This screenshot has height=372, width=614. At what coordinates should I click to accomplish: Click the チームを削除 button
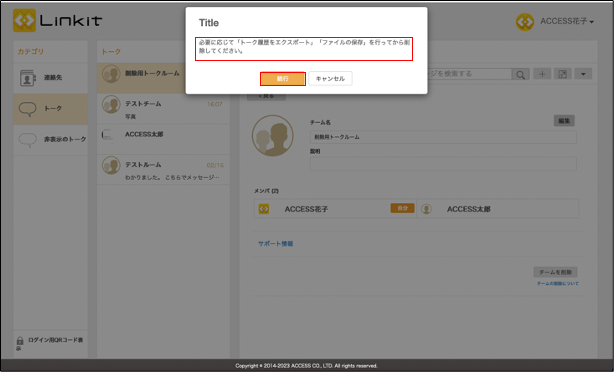pyautogui.click(x=555, y=272)
